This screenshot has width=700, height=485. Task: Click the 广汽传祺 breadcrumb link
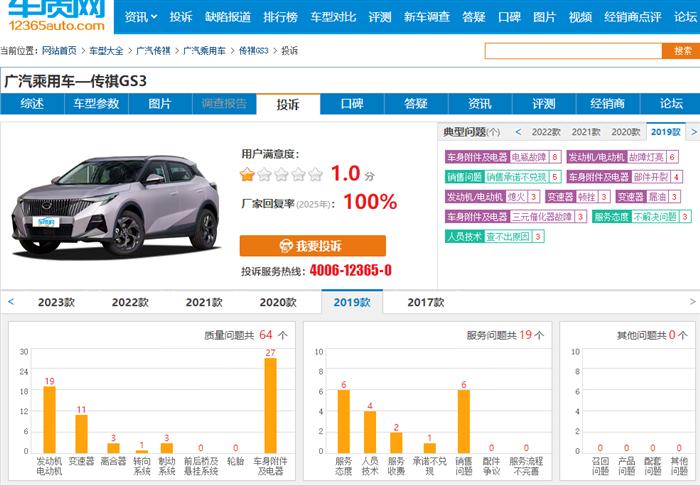click(153, 50)
